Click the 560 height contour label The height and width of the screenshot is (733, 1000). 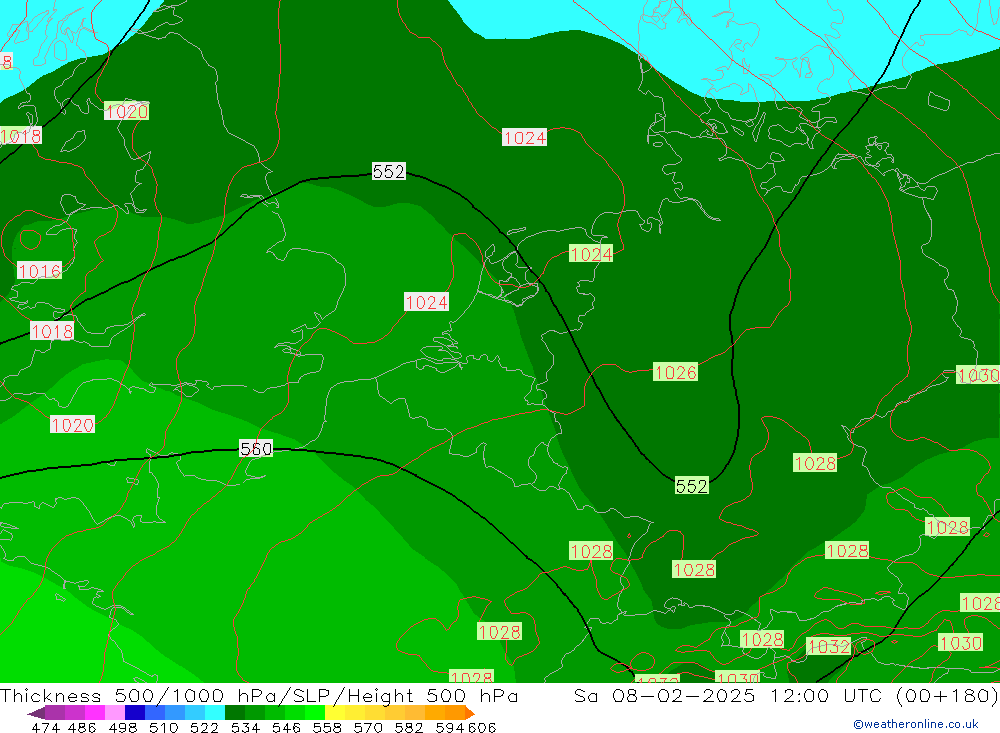point(256,448)
